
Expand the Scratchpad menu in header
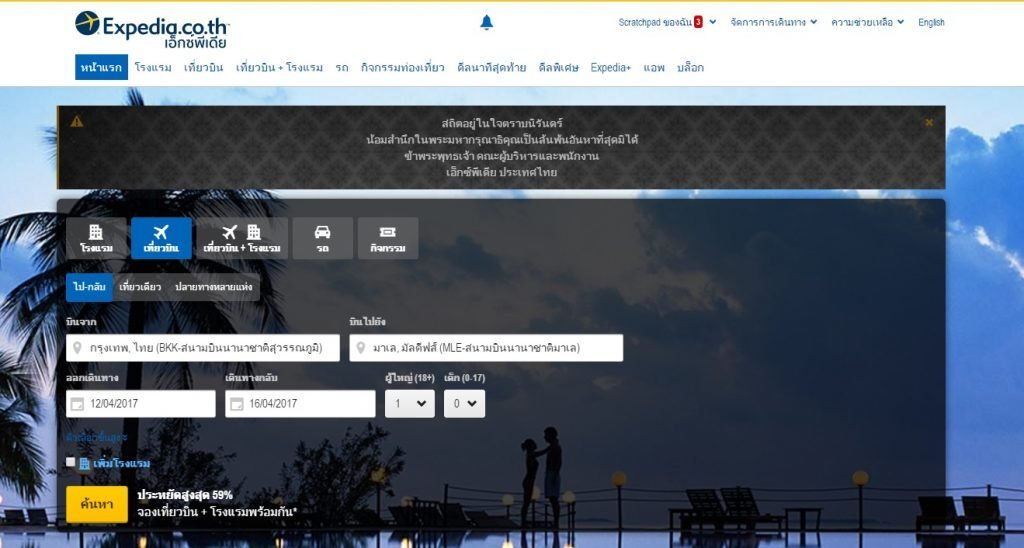click(x=667, y=22)
